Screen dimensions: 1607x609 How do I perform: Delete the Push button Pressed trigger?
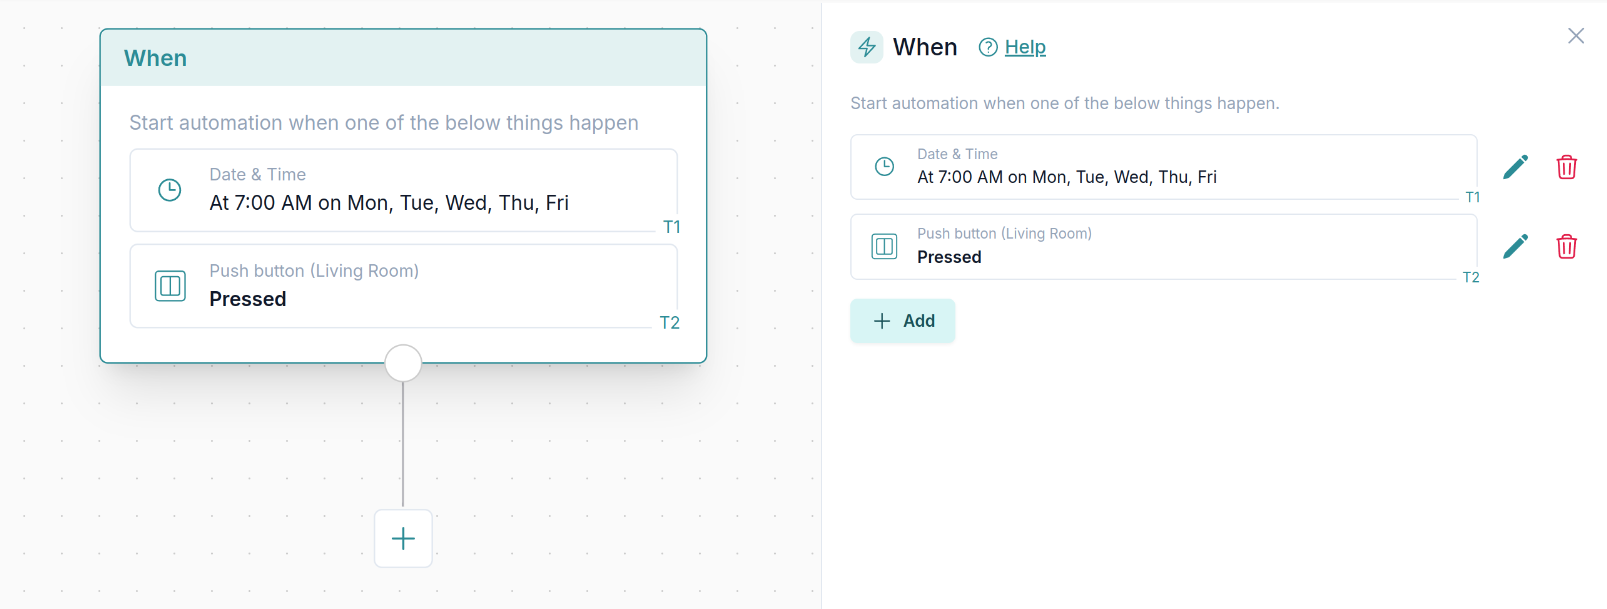pyautogui.click(x=1566, y=246)
